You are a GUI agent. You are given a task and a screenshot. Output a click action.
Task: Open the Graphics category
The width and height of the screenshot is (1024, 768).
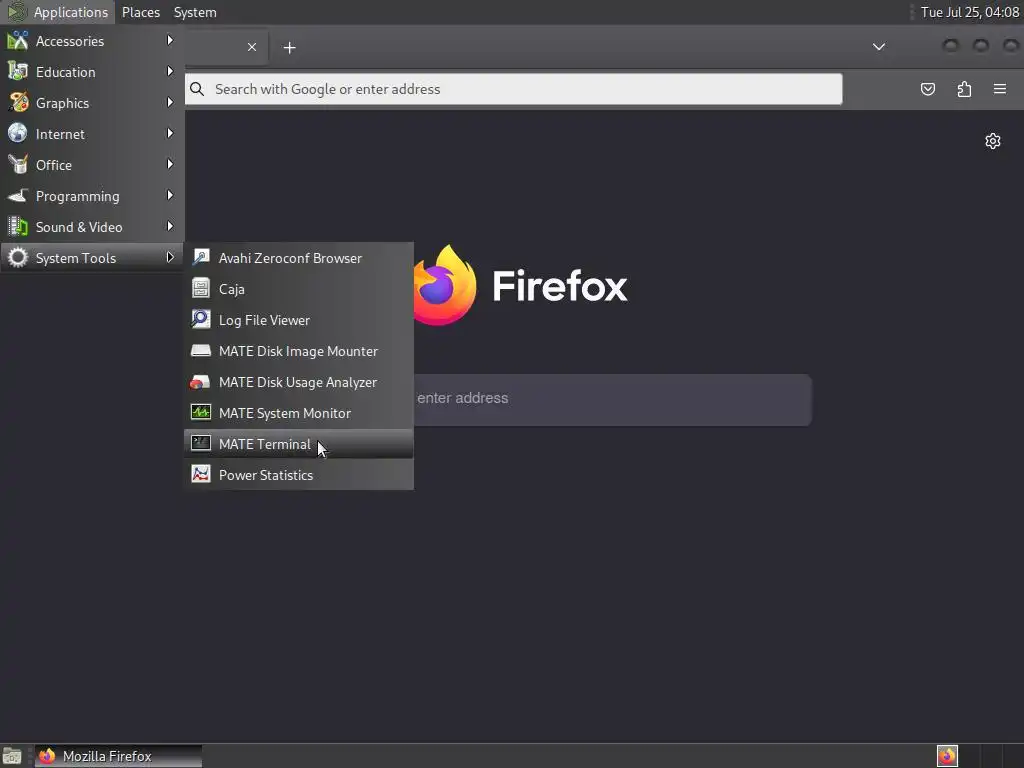click(x=92, y=103)
